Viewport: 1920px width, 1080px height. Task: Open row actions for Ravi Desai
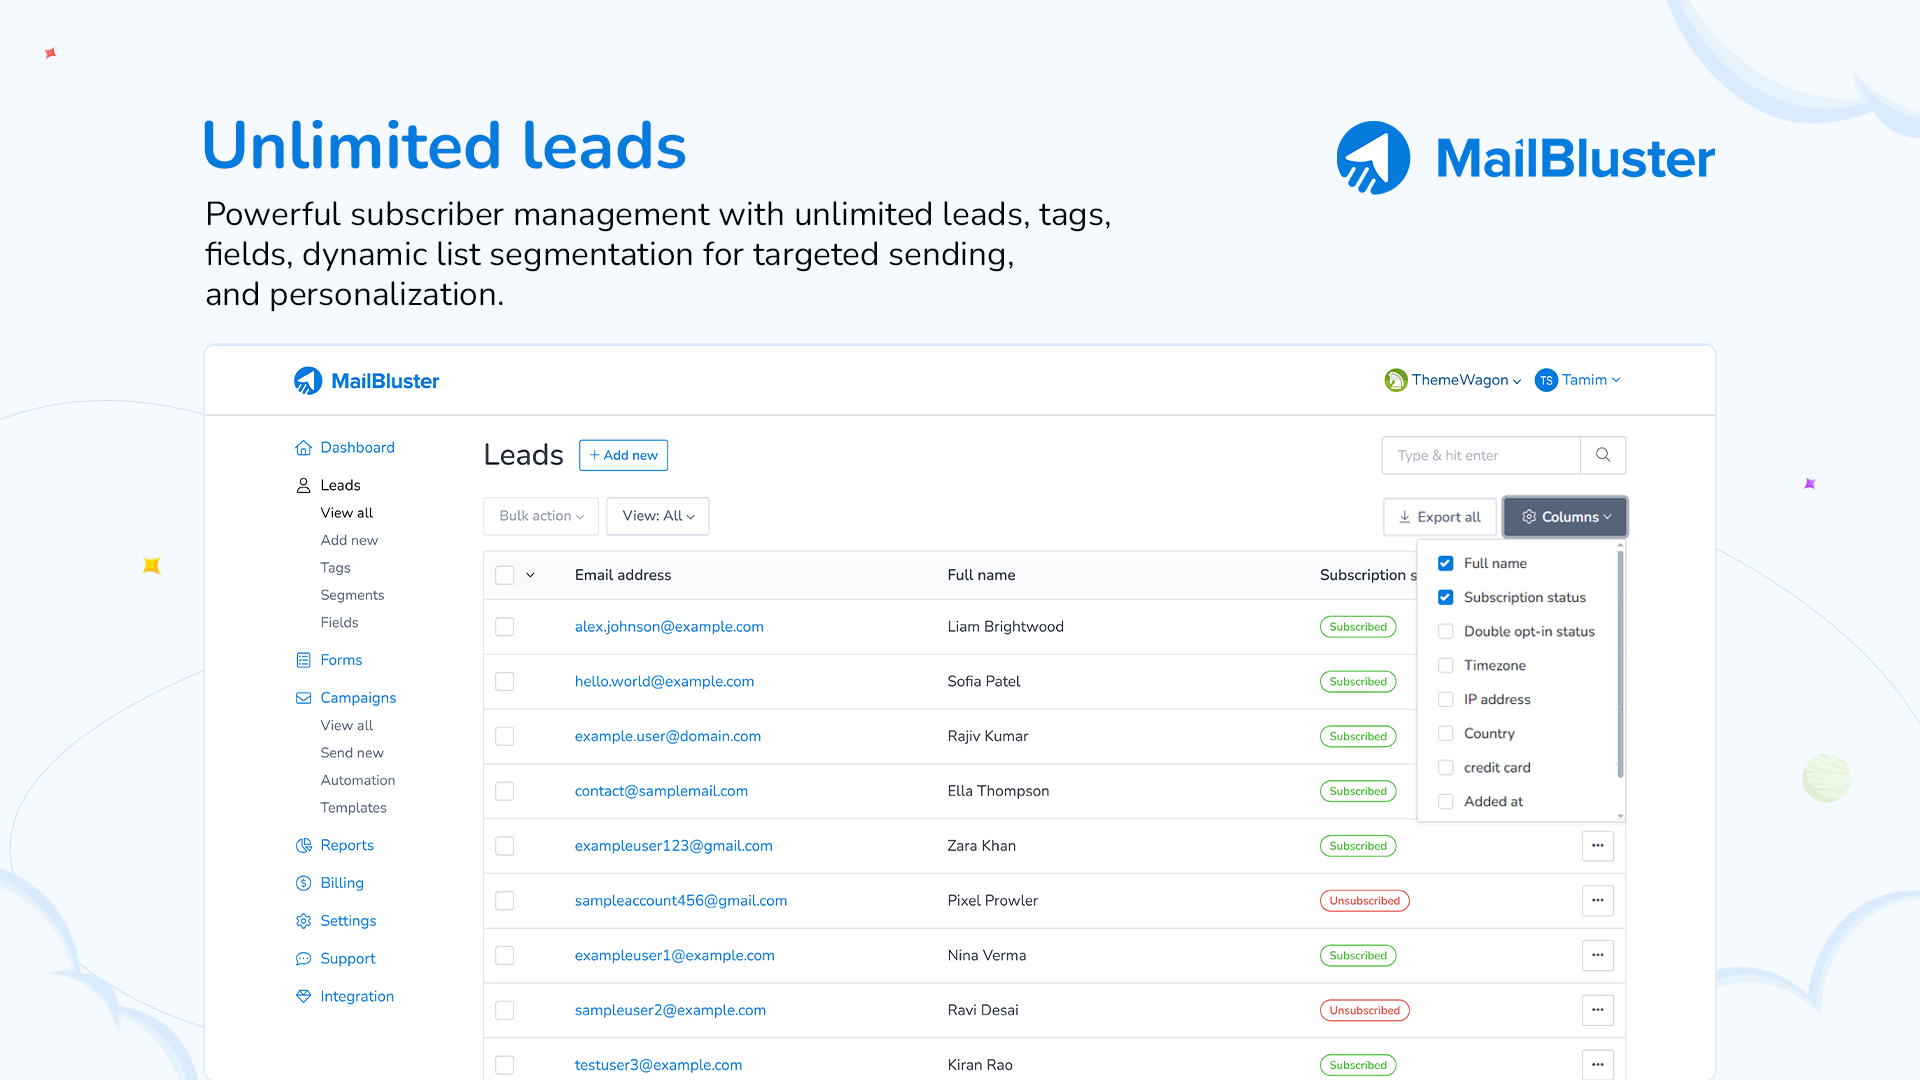click(1598, 1010)
